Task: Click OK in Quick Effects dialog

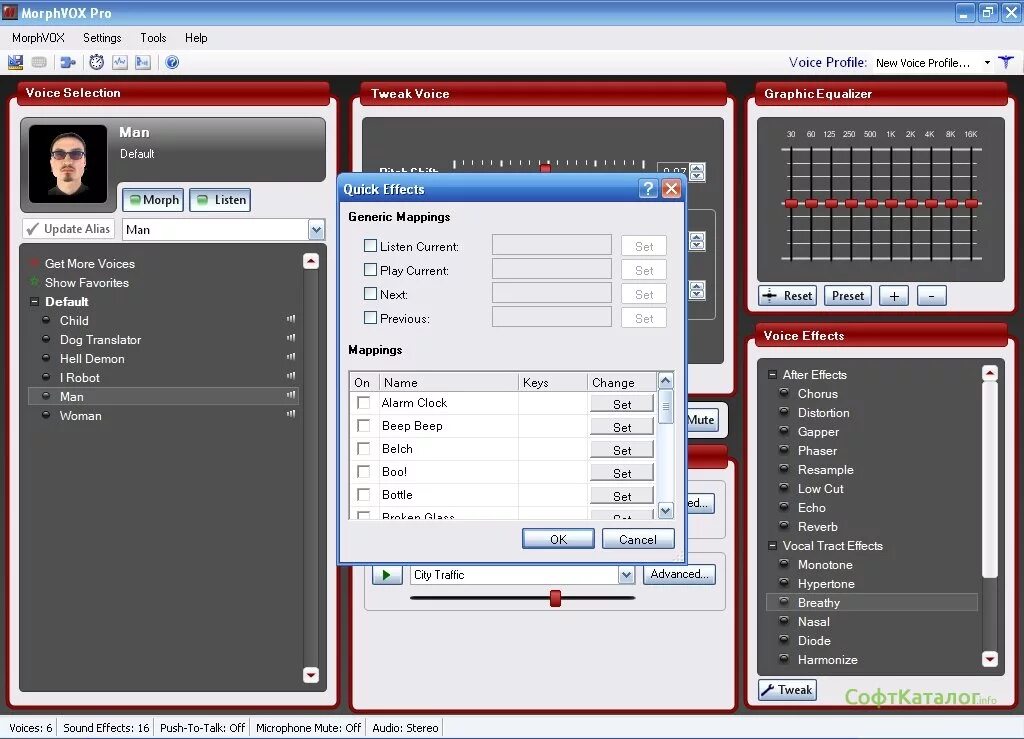Action: (x=558, y=539)
